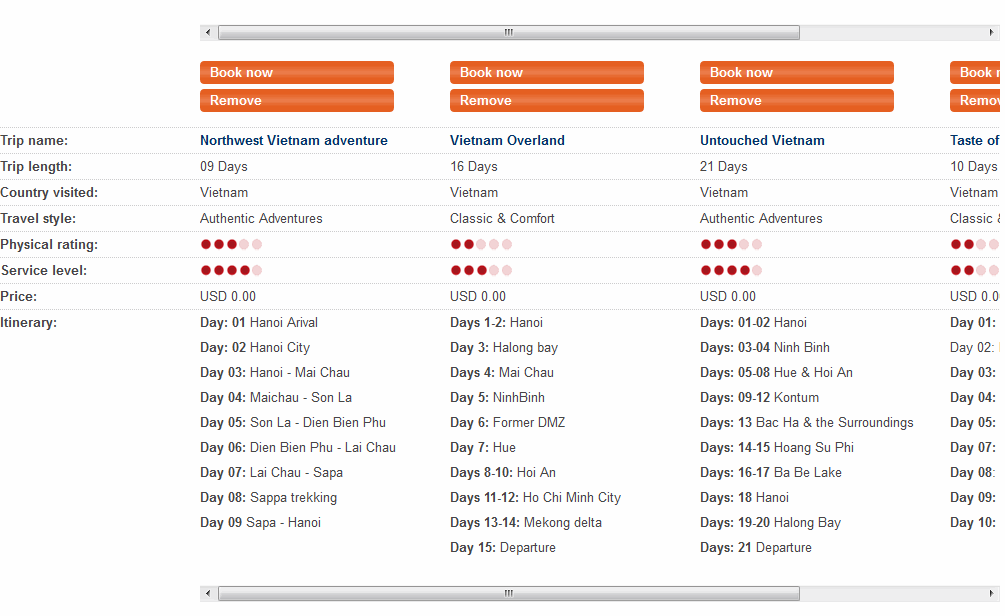The width and height of the screenshot is (1005, 616).
Task: Click the top horizontal scrollbar thumb
Action: [509, 32]
